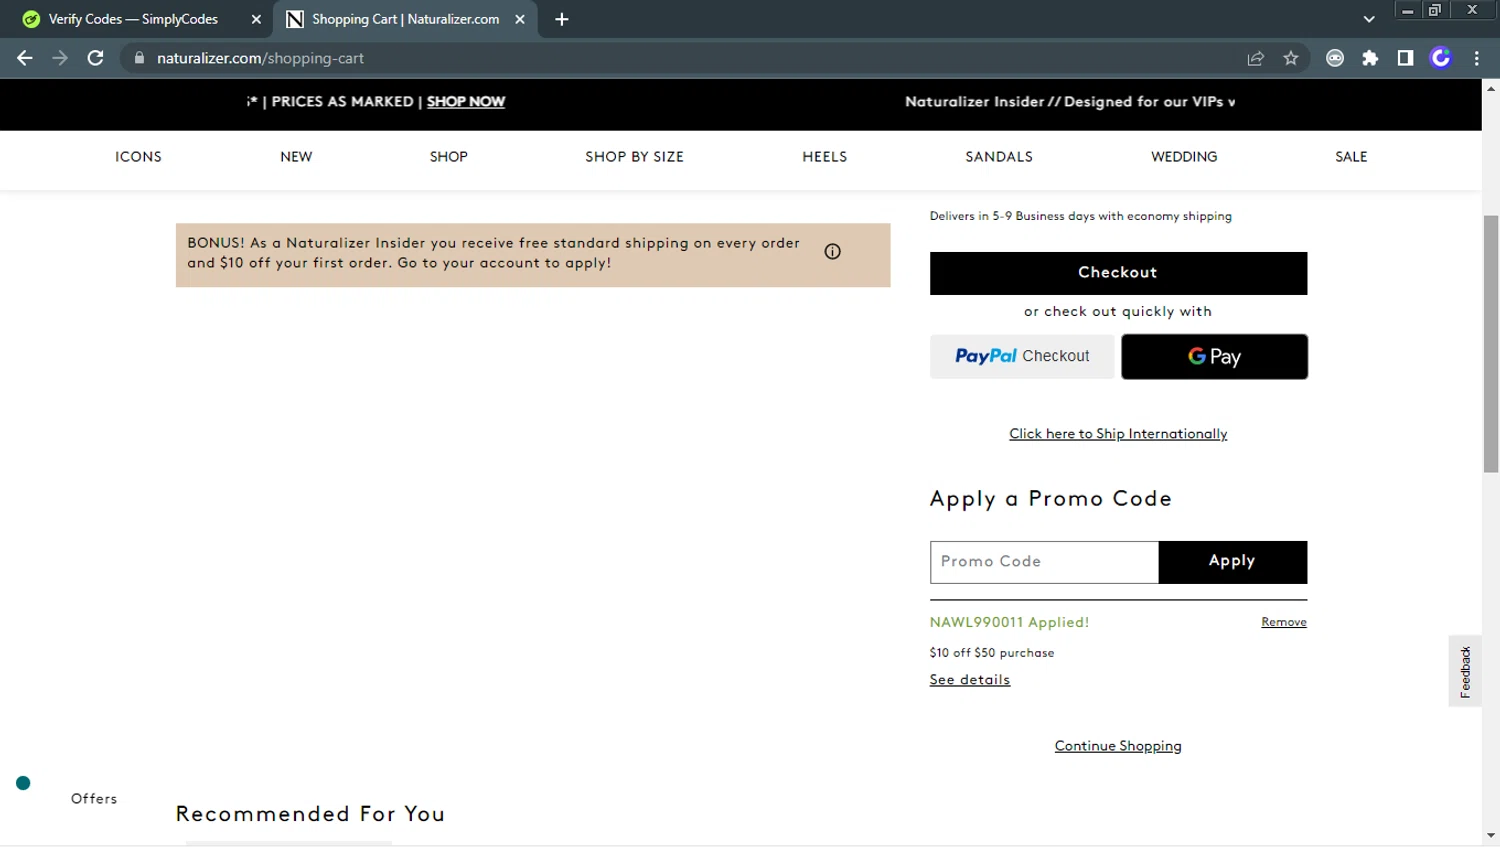Click SHOP NOW link in top banner

pyautogui.click(x=466, y=102)
